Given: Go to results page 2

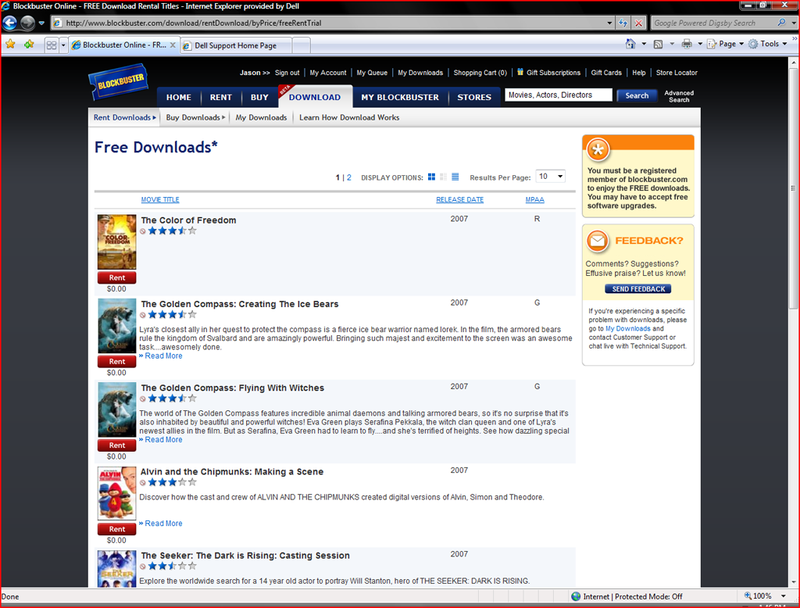Looking at the screenshot, I should tap(349, 178).
